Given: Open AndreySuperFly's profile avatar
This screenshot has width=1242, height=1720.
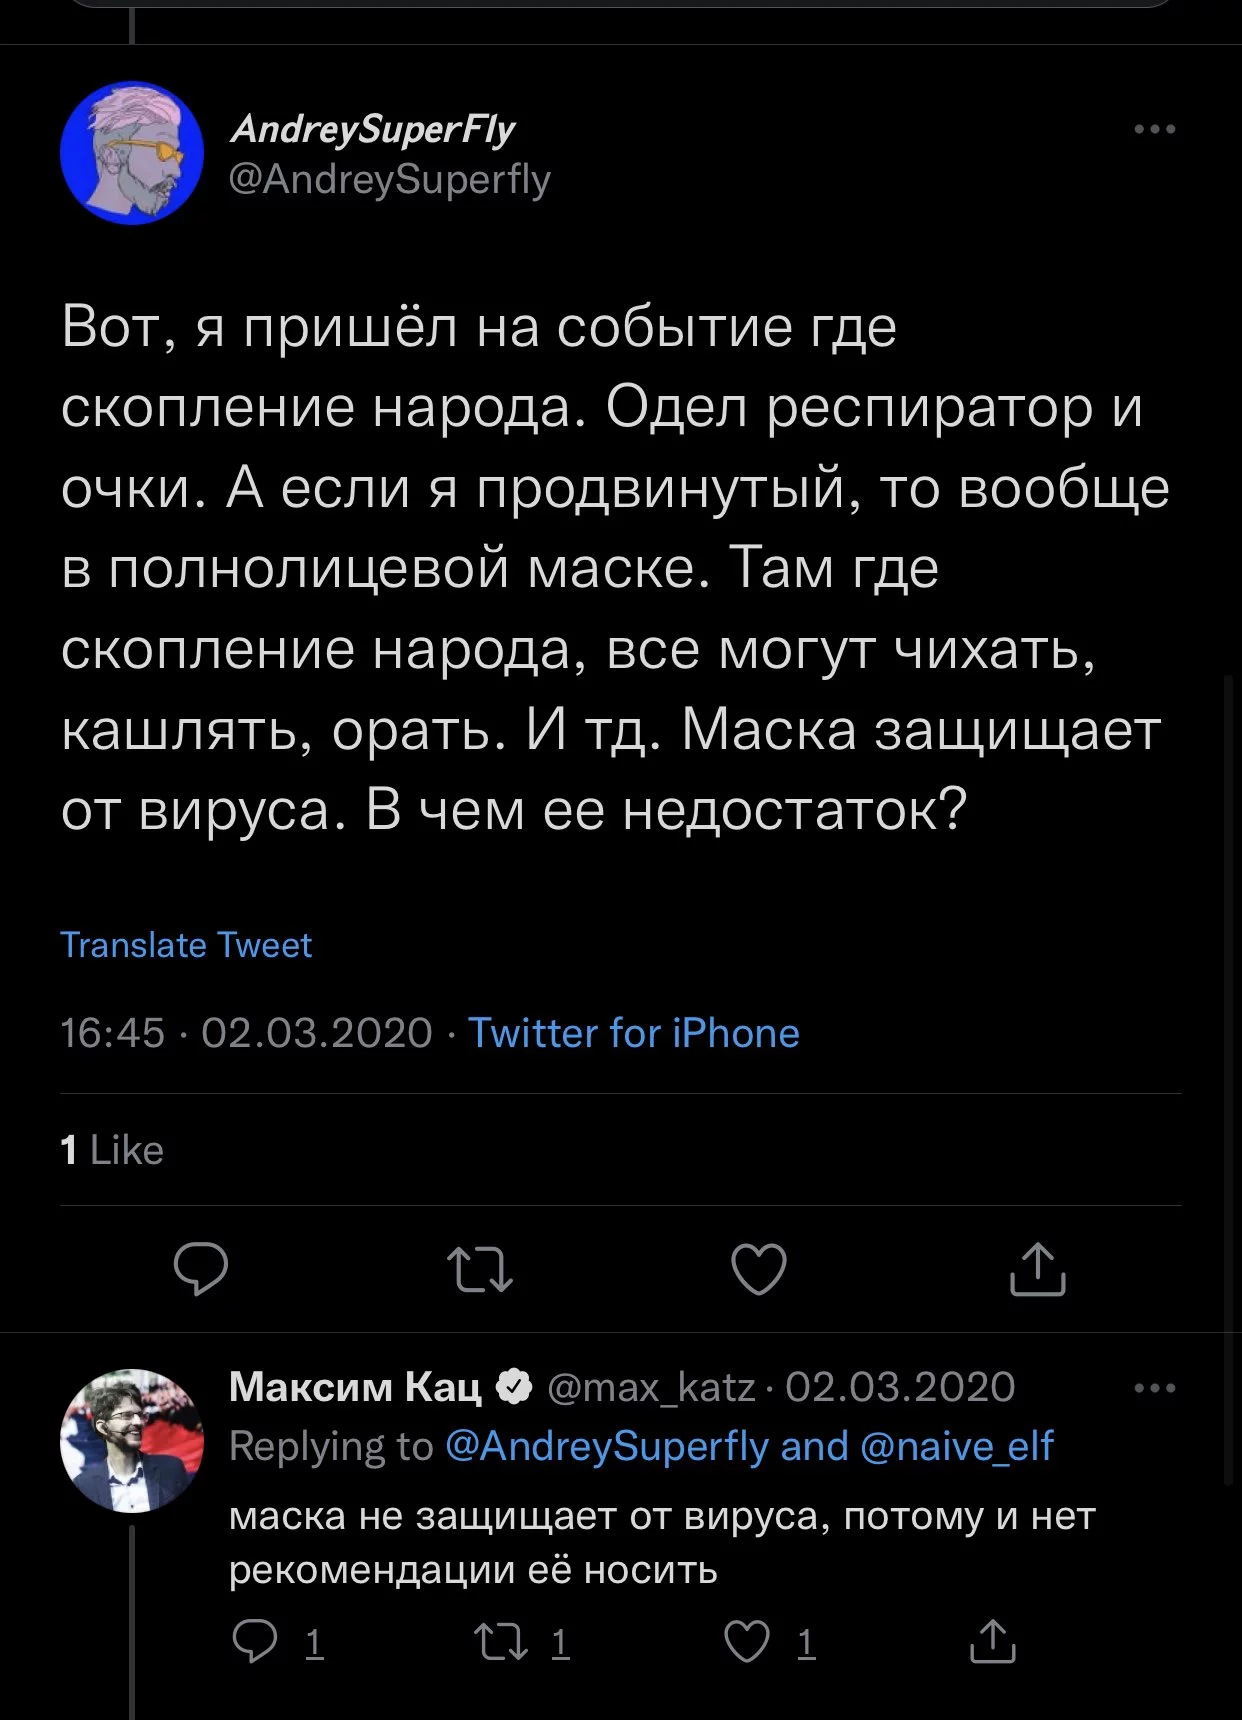Looking at the screenshot, I should [132, 153].
